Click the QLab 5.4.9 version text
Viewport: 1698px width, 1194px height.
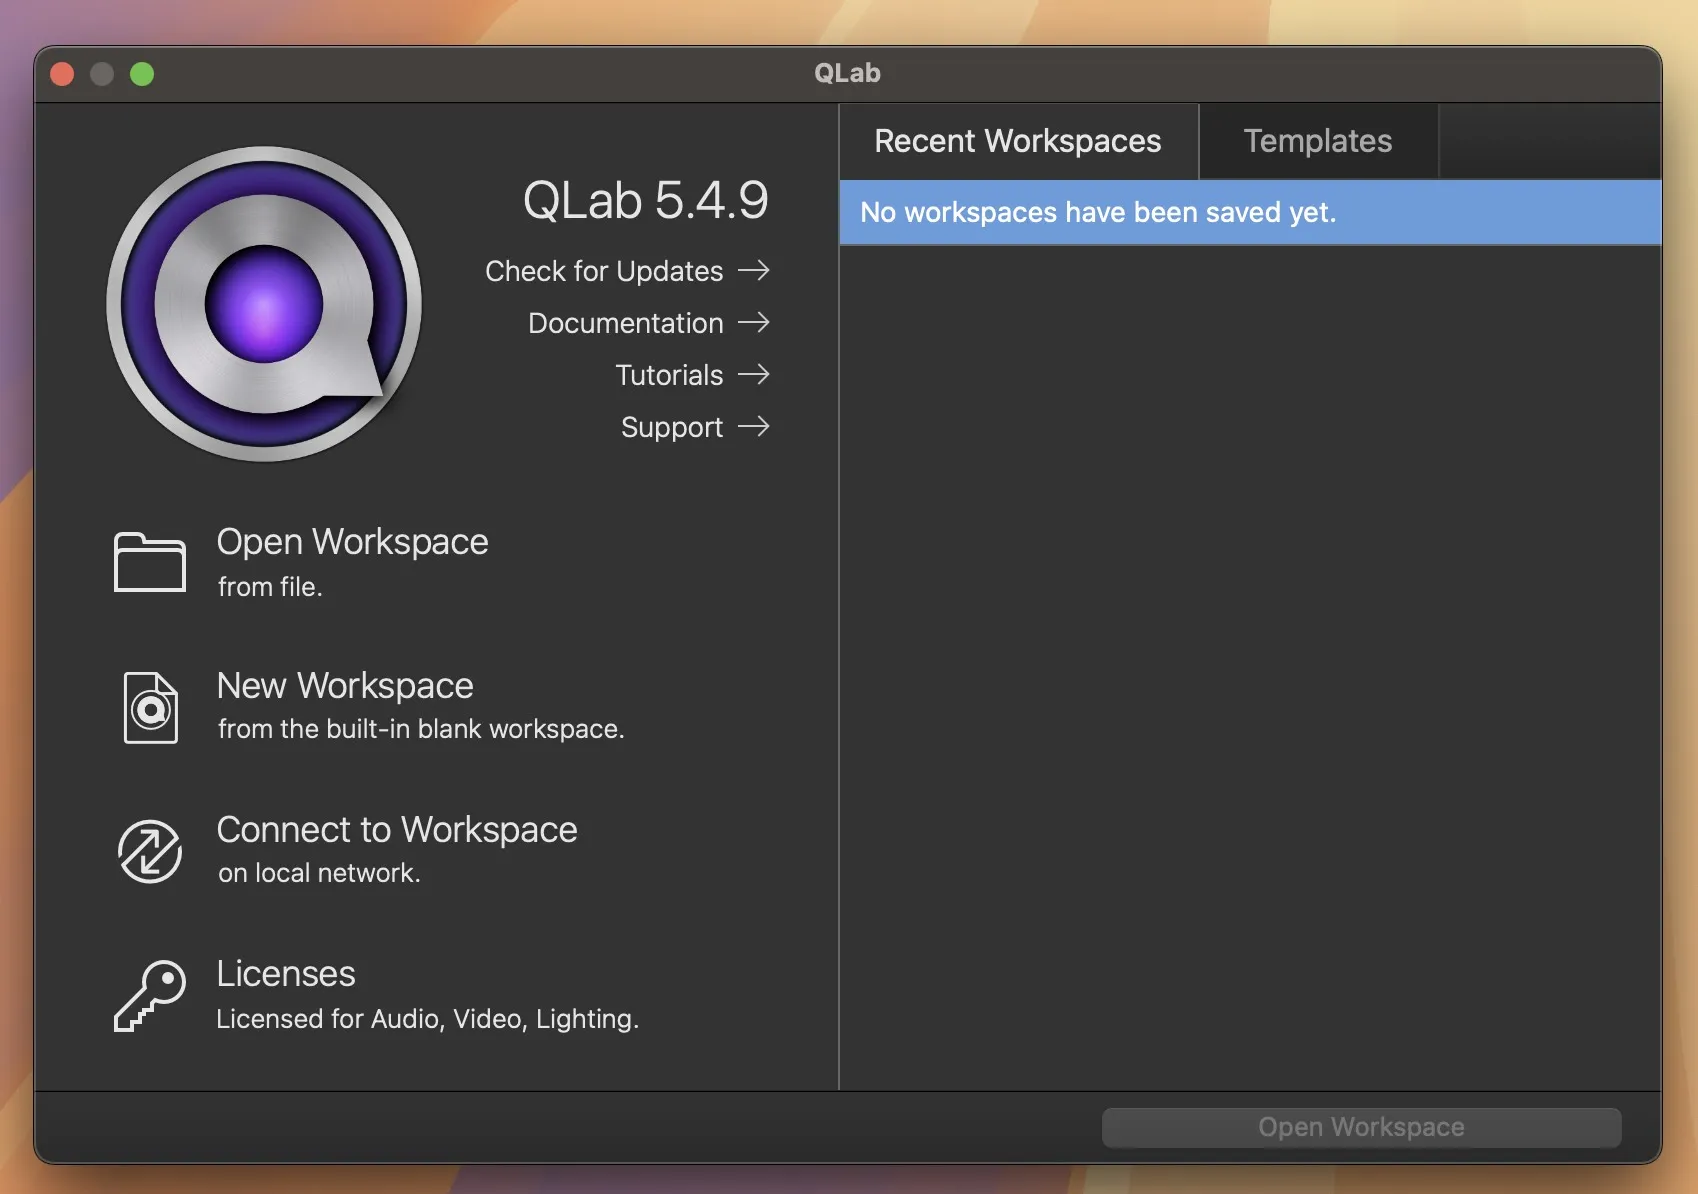click(646, 200)
